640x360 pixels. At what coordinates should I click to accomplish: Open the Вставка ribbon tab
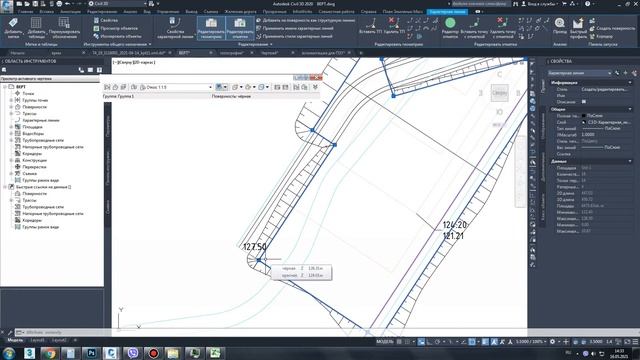[x=47, y=11]
